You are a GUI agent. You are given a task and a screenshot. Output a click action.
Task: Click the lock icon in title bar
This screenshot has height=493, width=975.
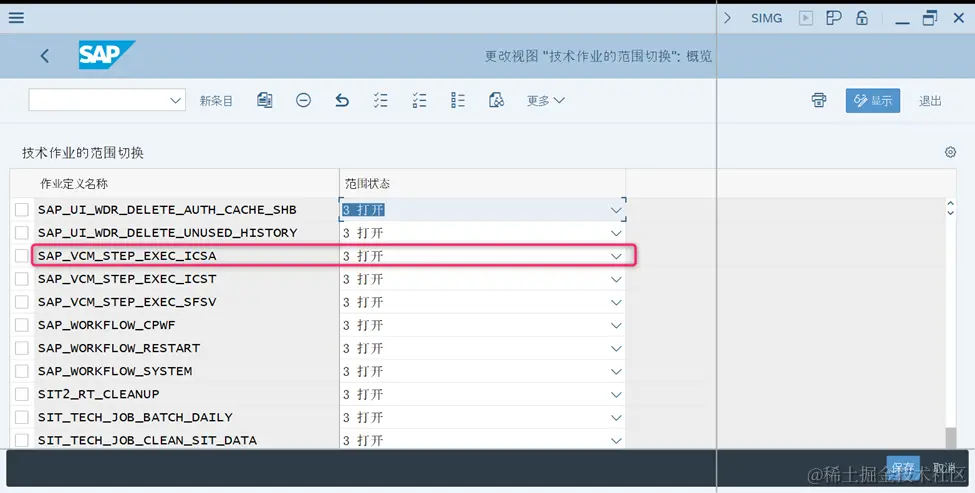[x=862, y=18]
